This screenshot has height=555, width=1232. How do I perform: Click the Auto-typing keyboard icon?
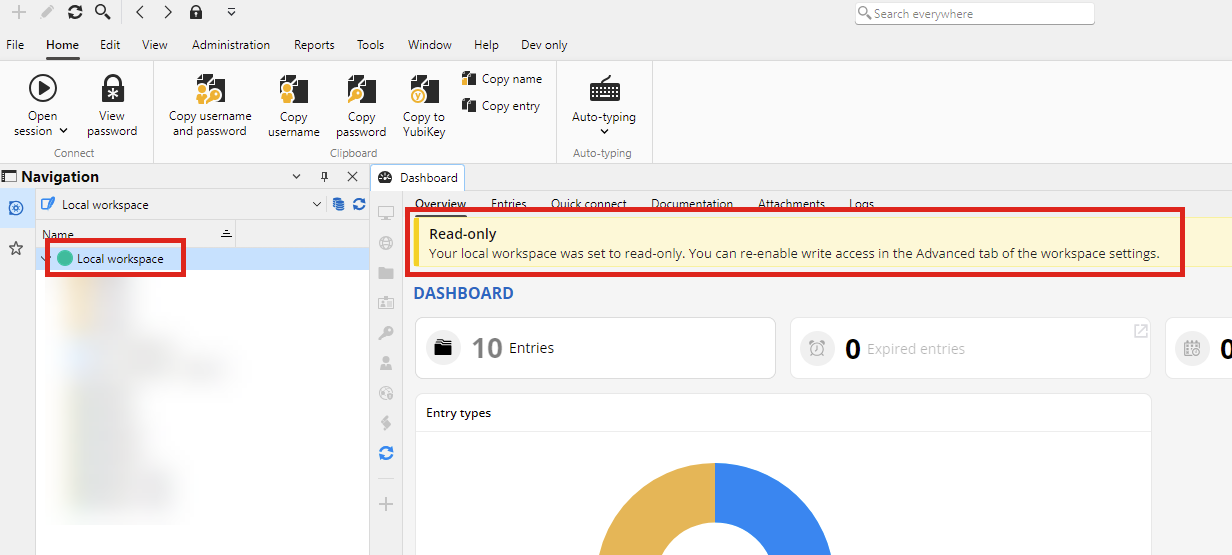[604, 89]
